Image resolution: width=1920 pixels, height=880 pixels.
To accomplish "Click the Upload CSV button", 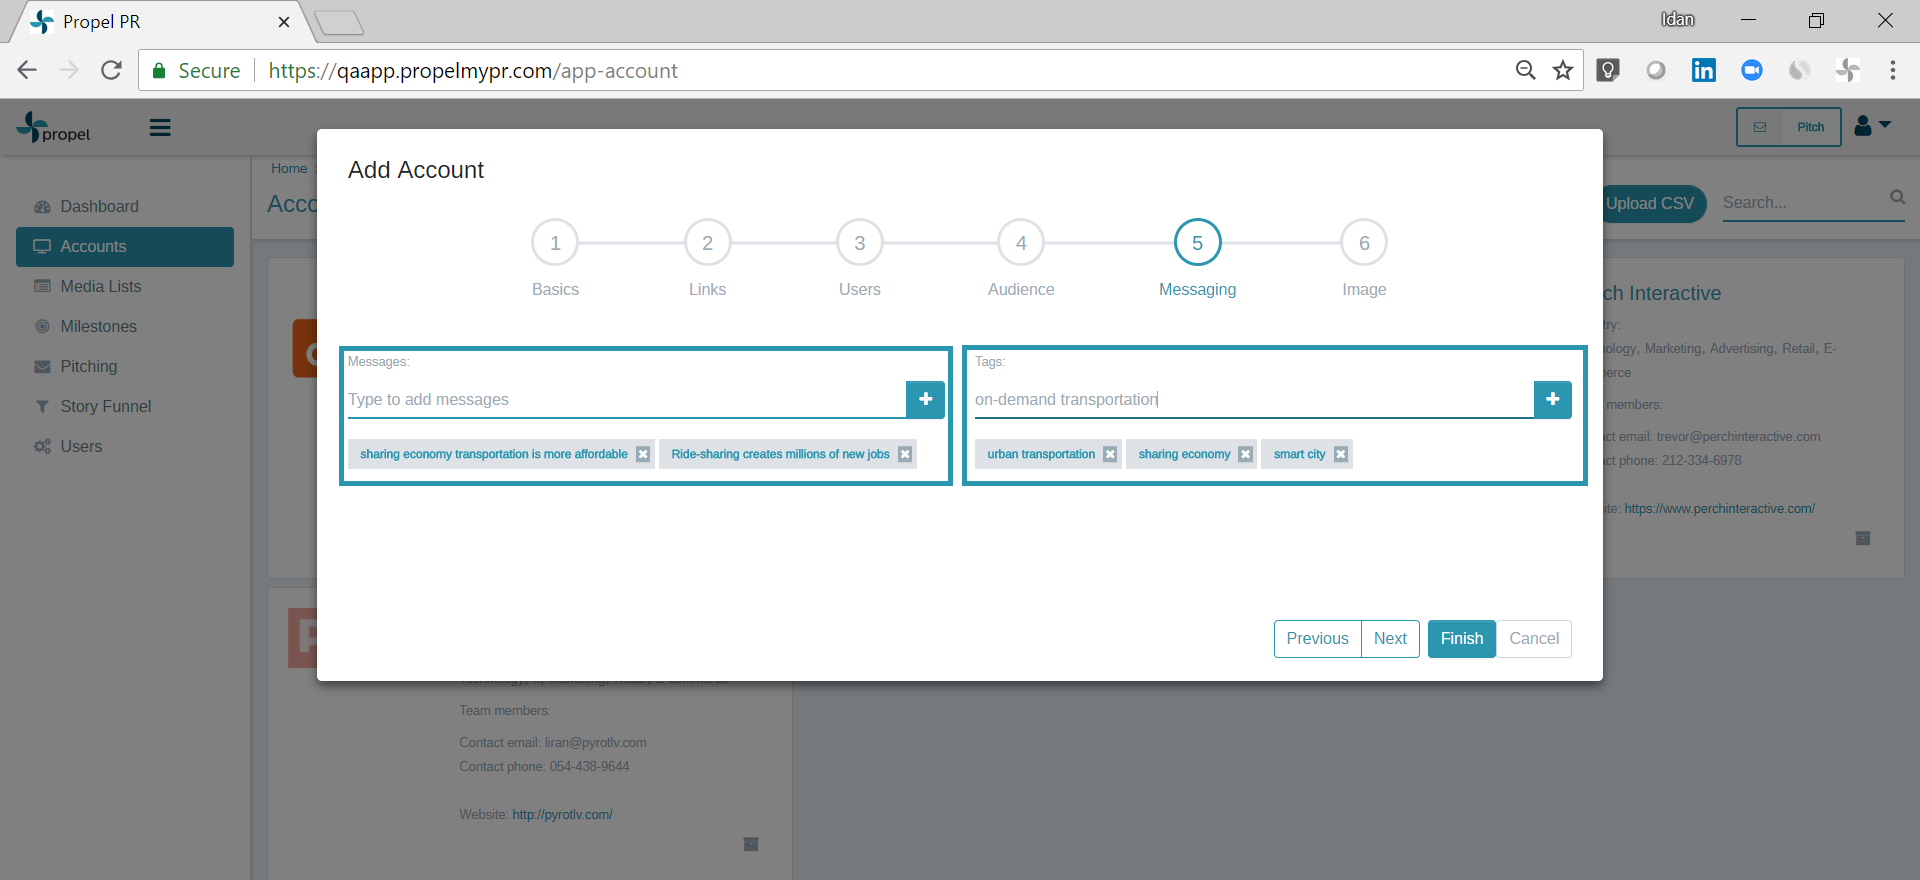I will pos(1650,204).
